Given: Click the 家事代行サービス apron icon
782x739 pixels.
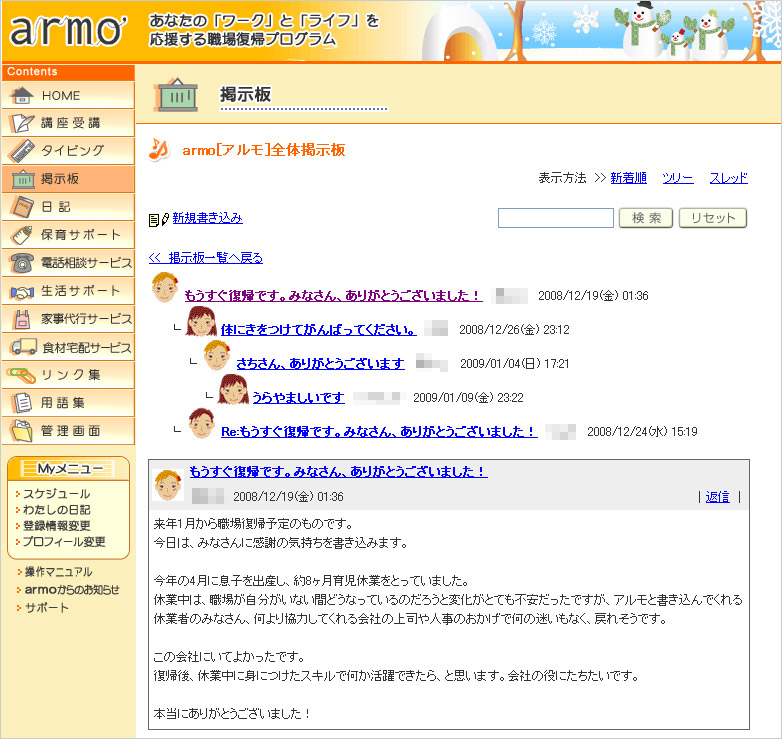Looking at the screenshot, I should pyautogui.click(x=22, y=319).
